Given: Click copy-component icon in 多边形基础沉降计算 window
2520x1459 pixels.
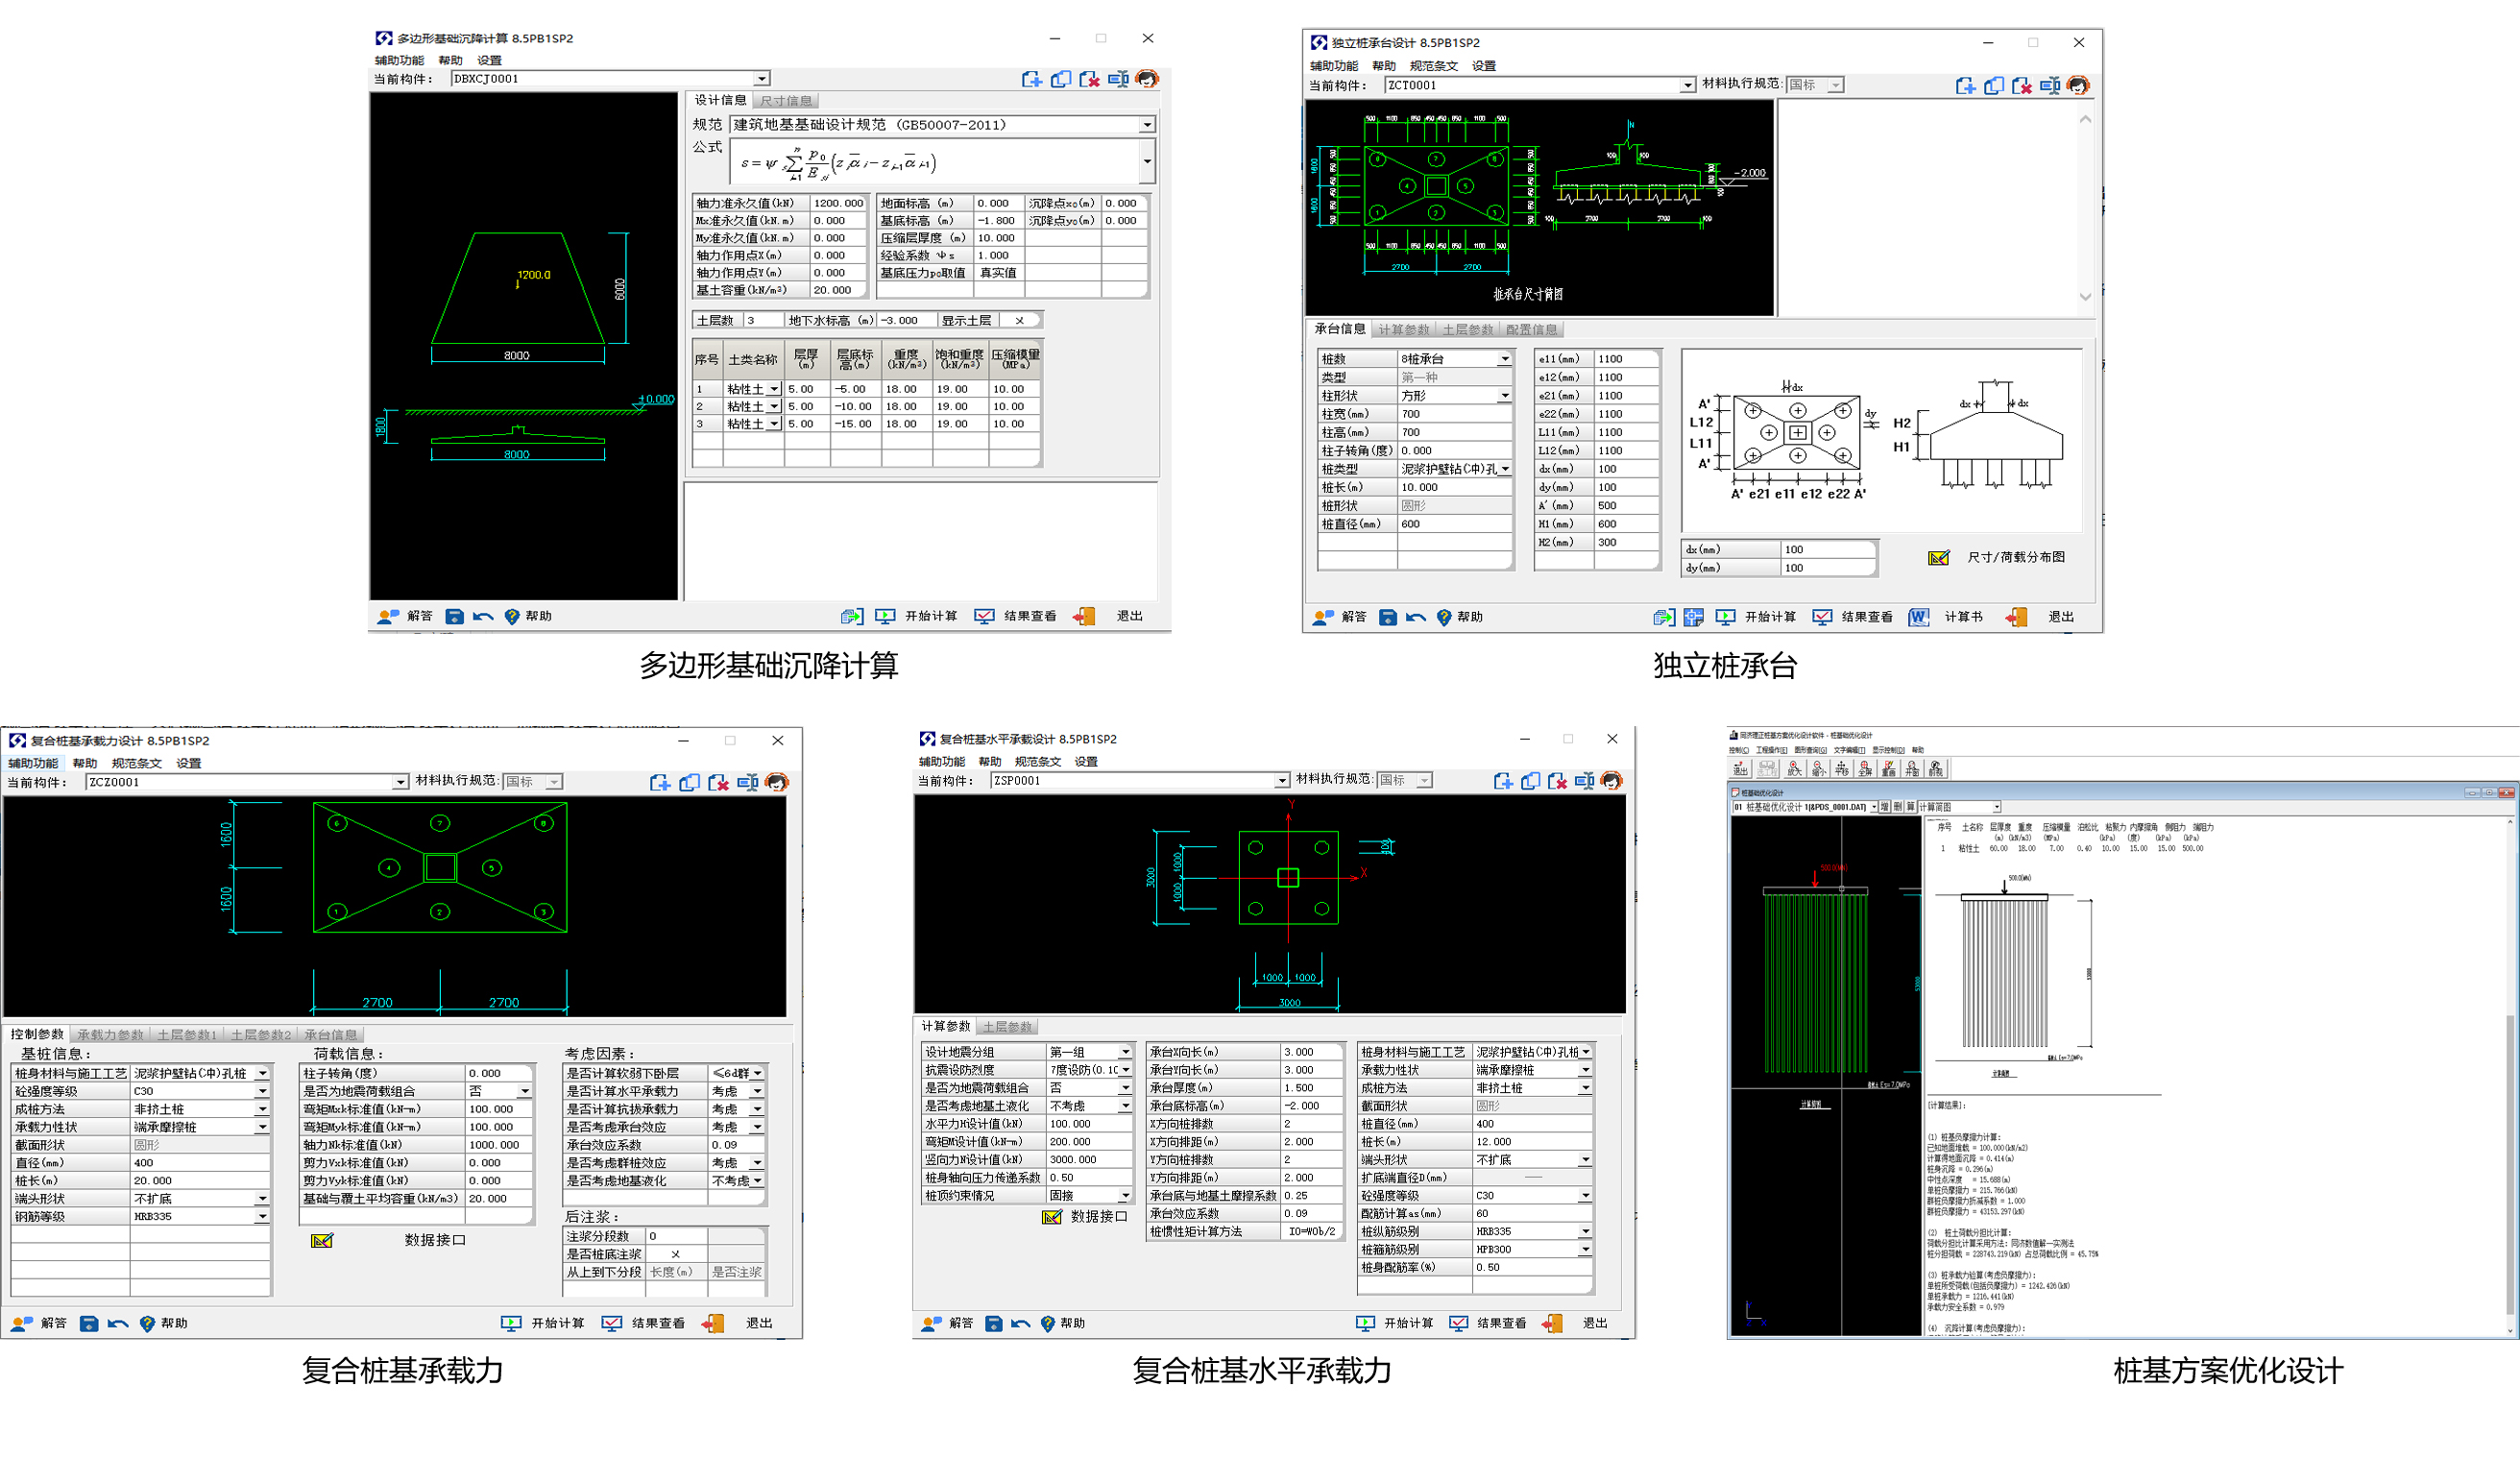Looking at the screenshot, I should click(1061, 79).
